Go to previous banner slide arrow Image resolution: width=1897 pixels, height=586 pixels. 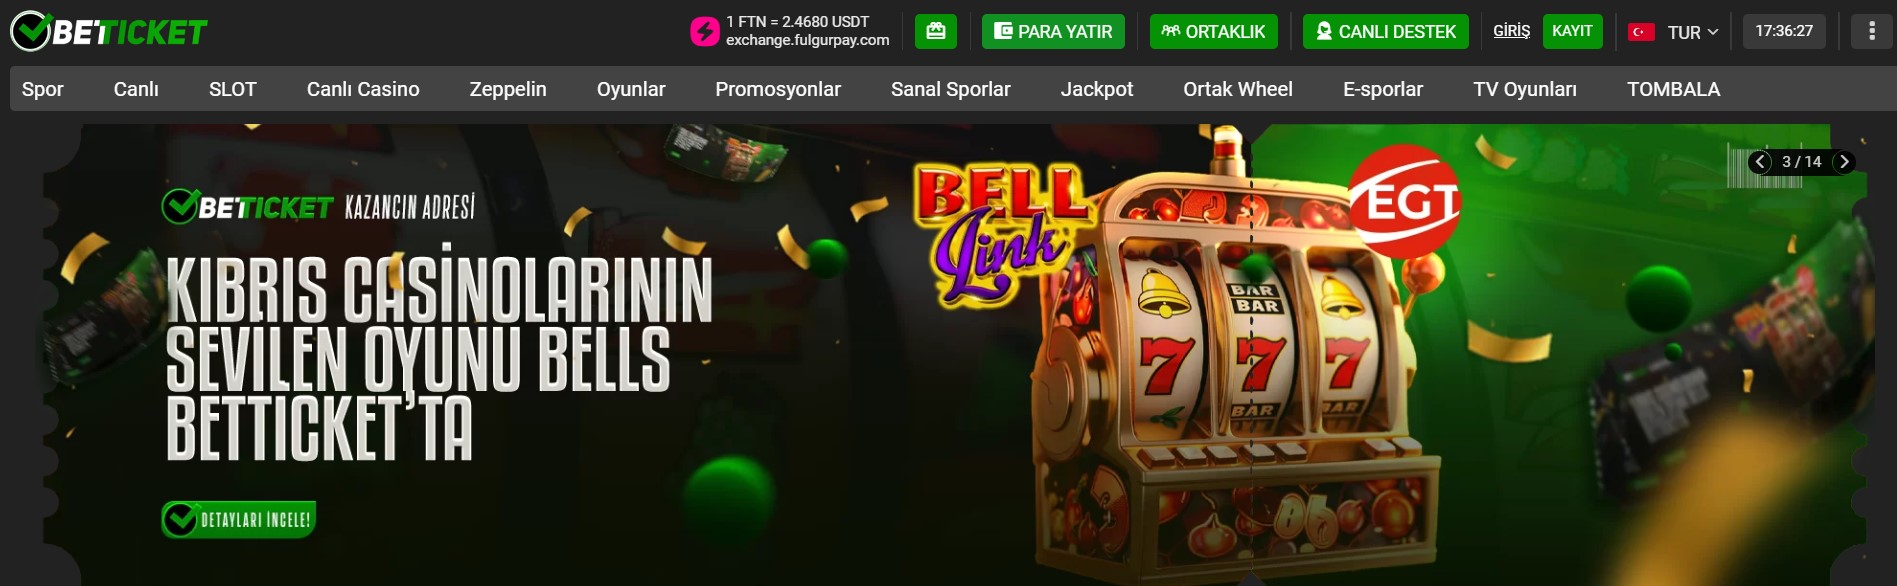click(1761, 162)
